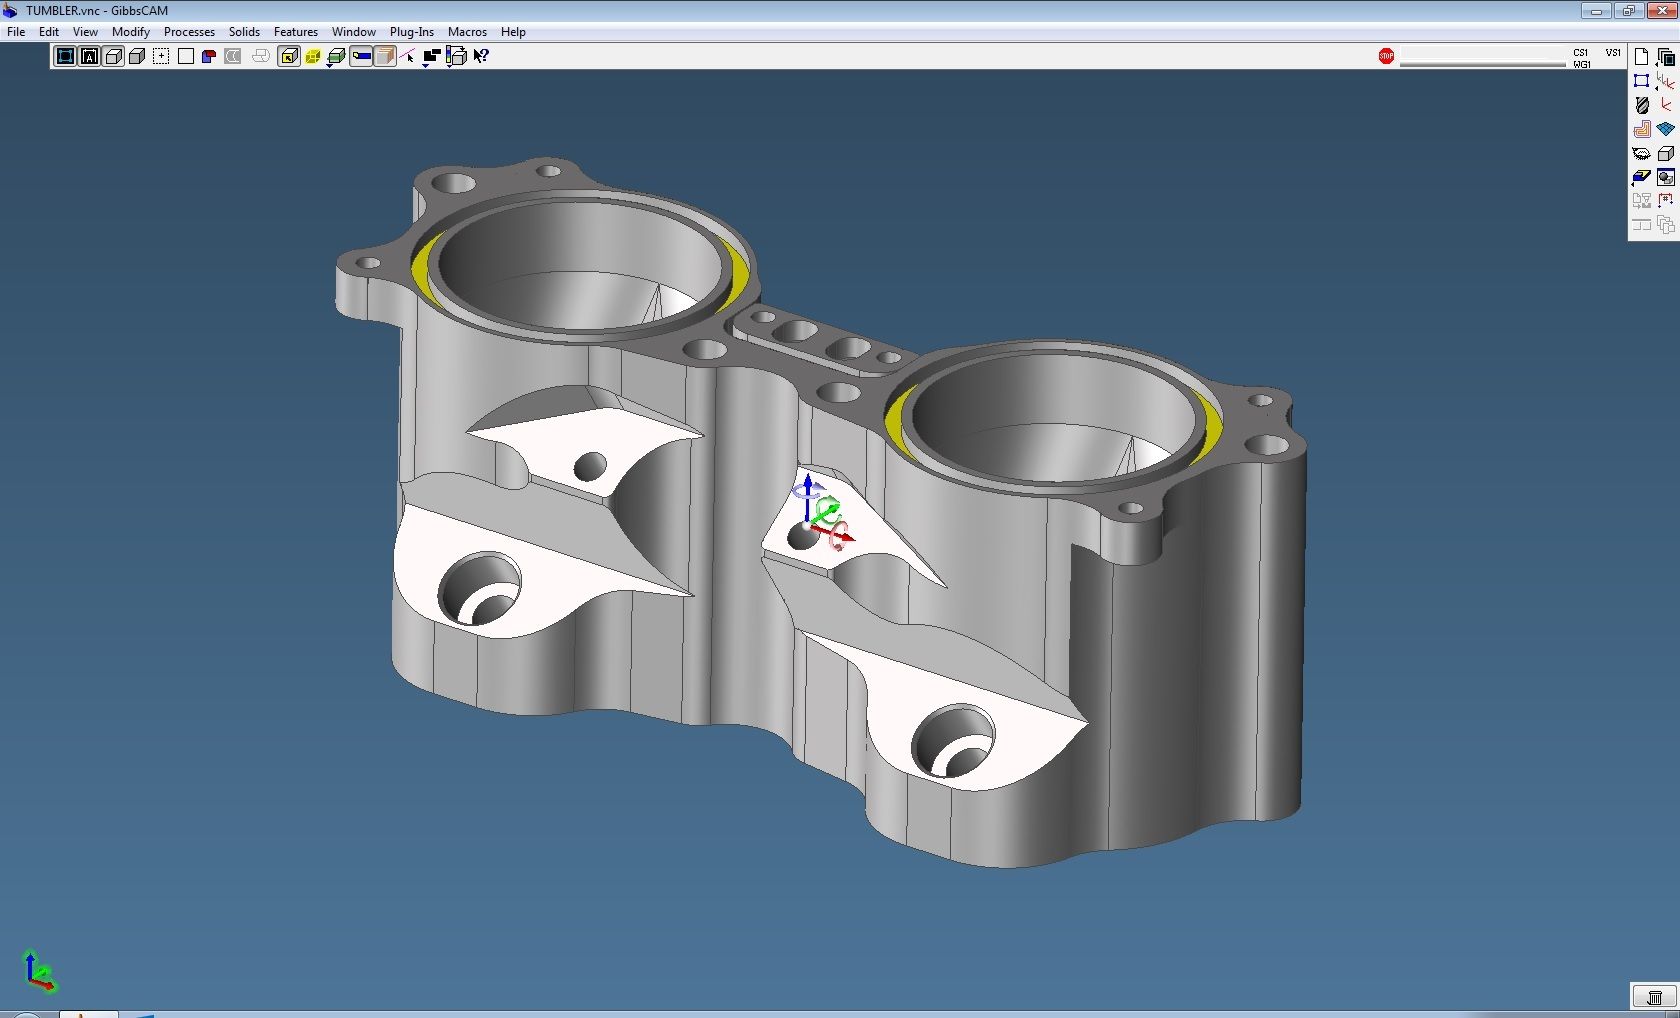Toggle the yellow arrow face selection cube

coord(288,56)
